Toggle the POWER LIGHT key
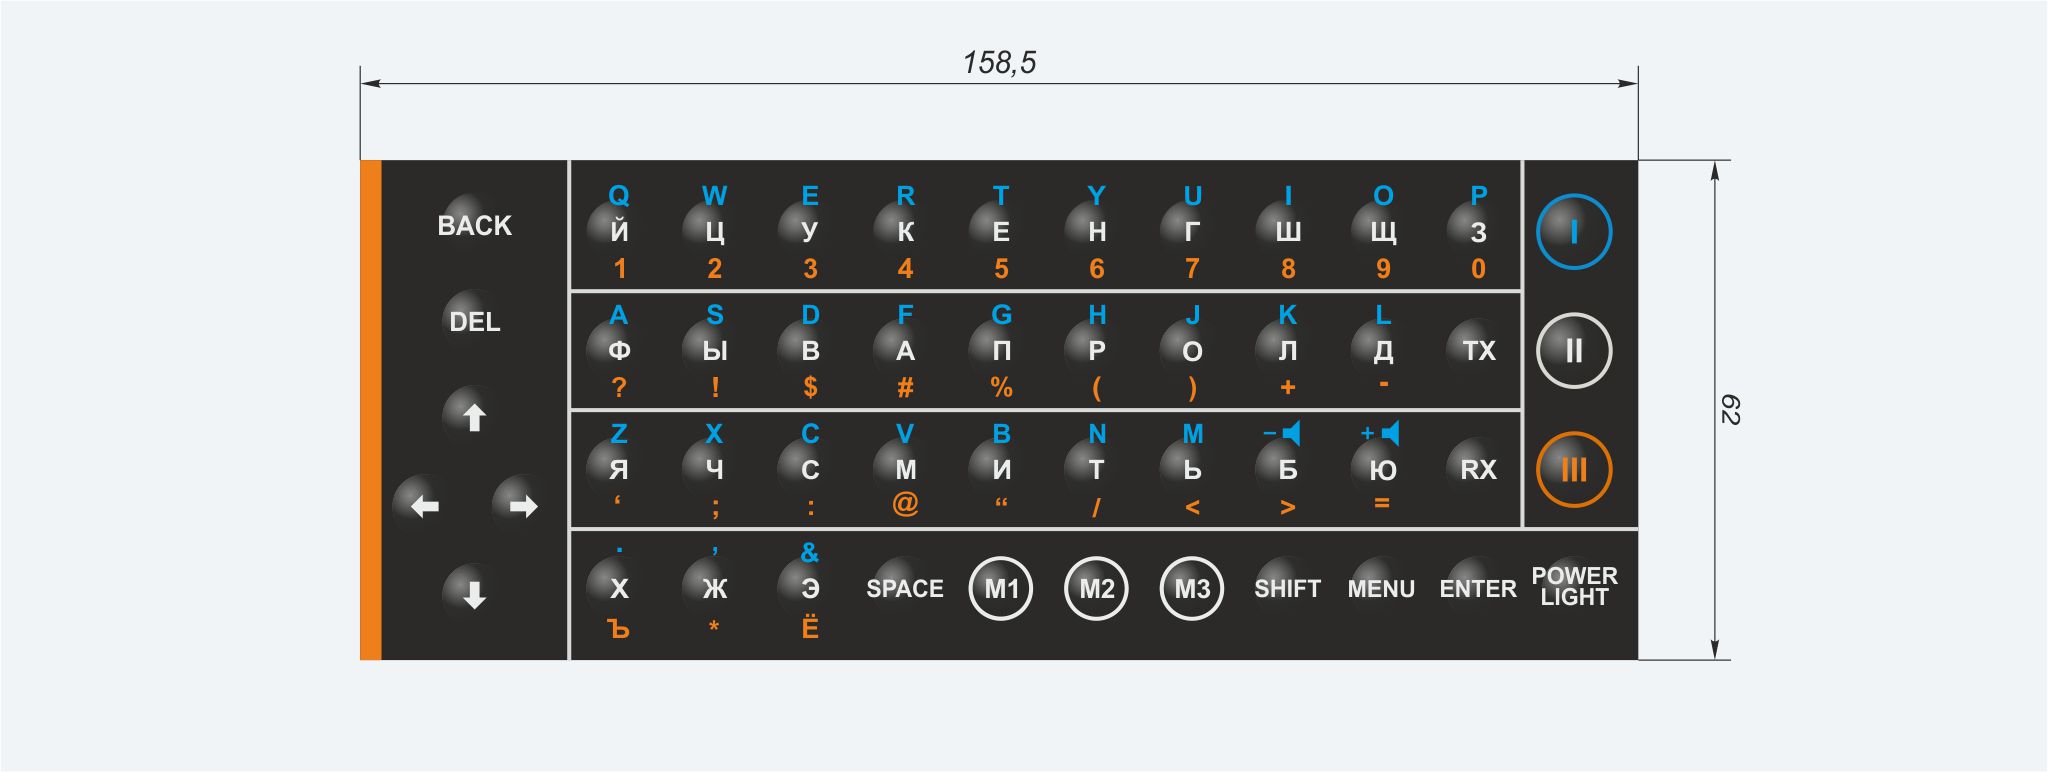Viewport: 2048px width, 772px height. [1574, 586]
